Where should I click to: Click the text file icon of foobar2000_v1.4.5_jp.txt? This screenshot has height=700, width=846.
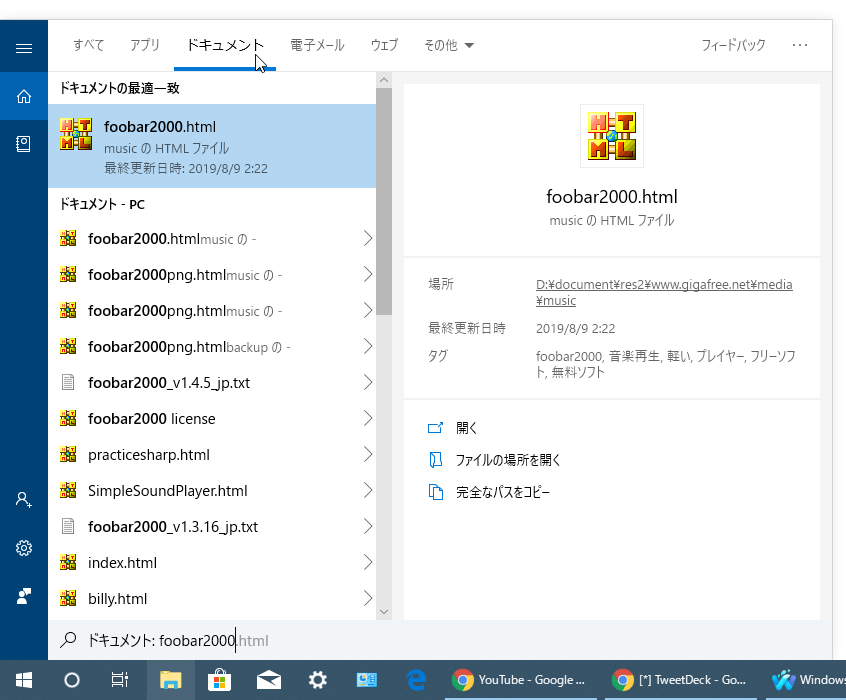(68, 382)
